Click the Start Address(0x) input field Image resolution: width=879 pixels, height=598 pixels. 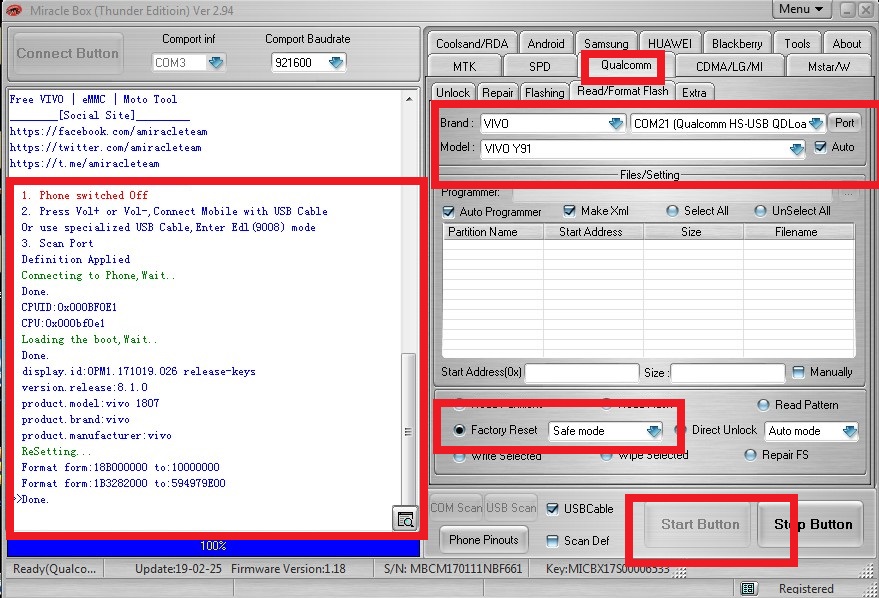(x=581, y=373)
